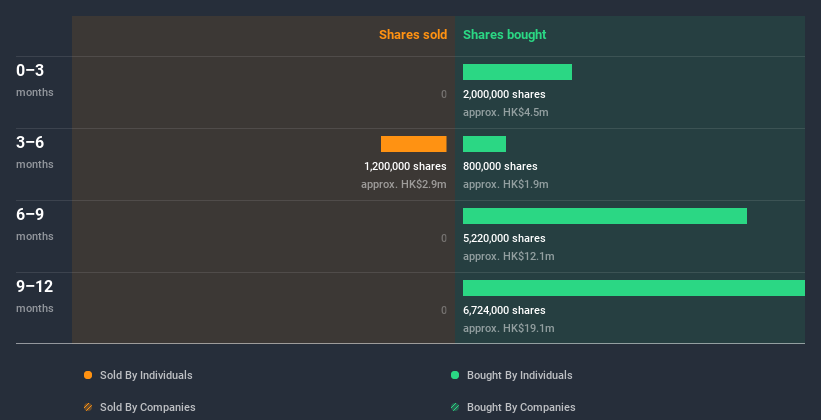Click the 5,220,000 shares bought value
The width and height of the screenshot is (821, 420).
pos(504,239)
